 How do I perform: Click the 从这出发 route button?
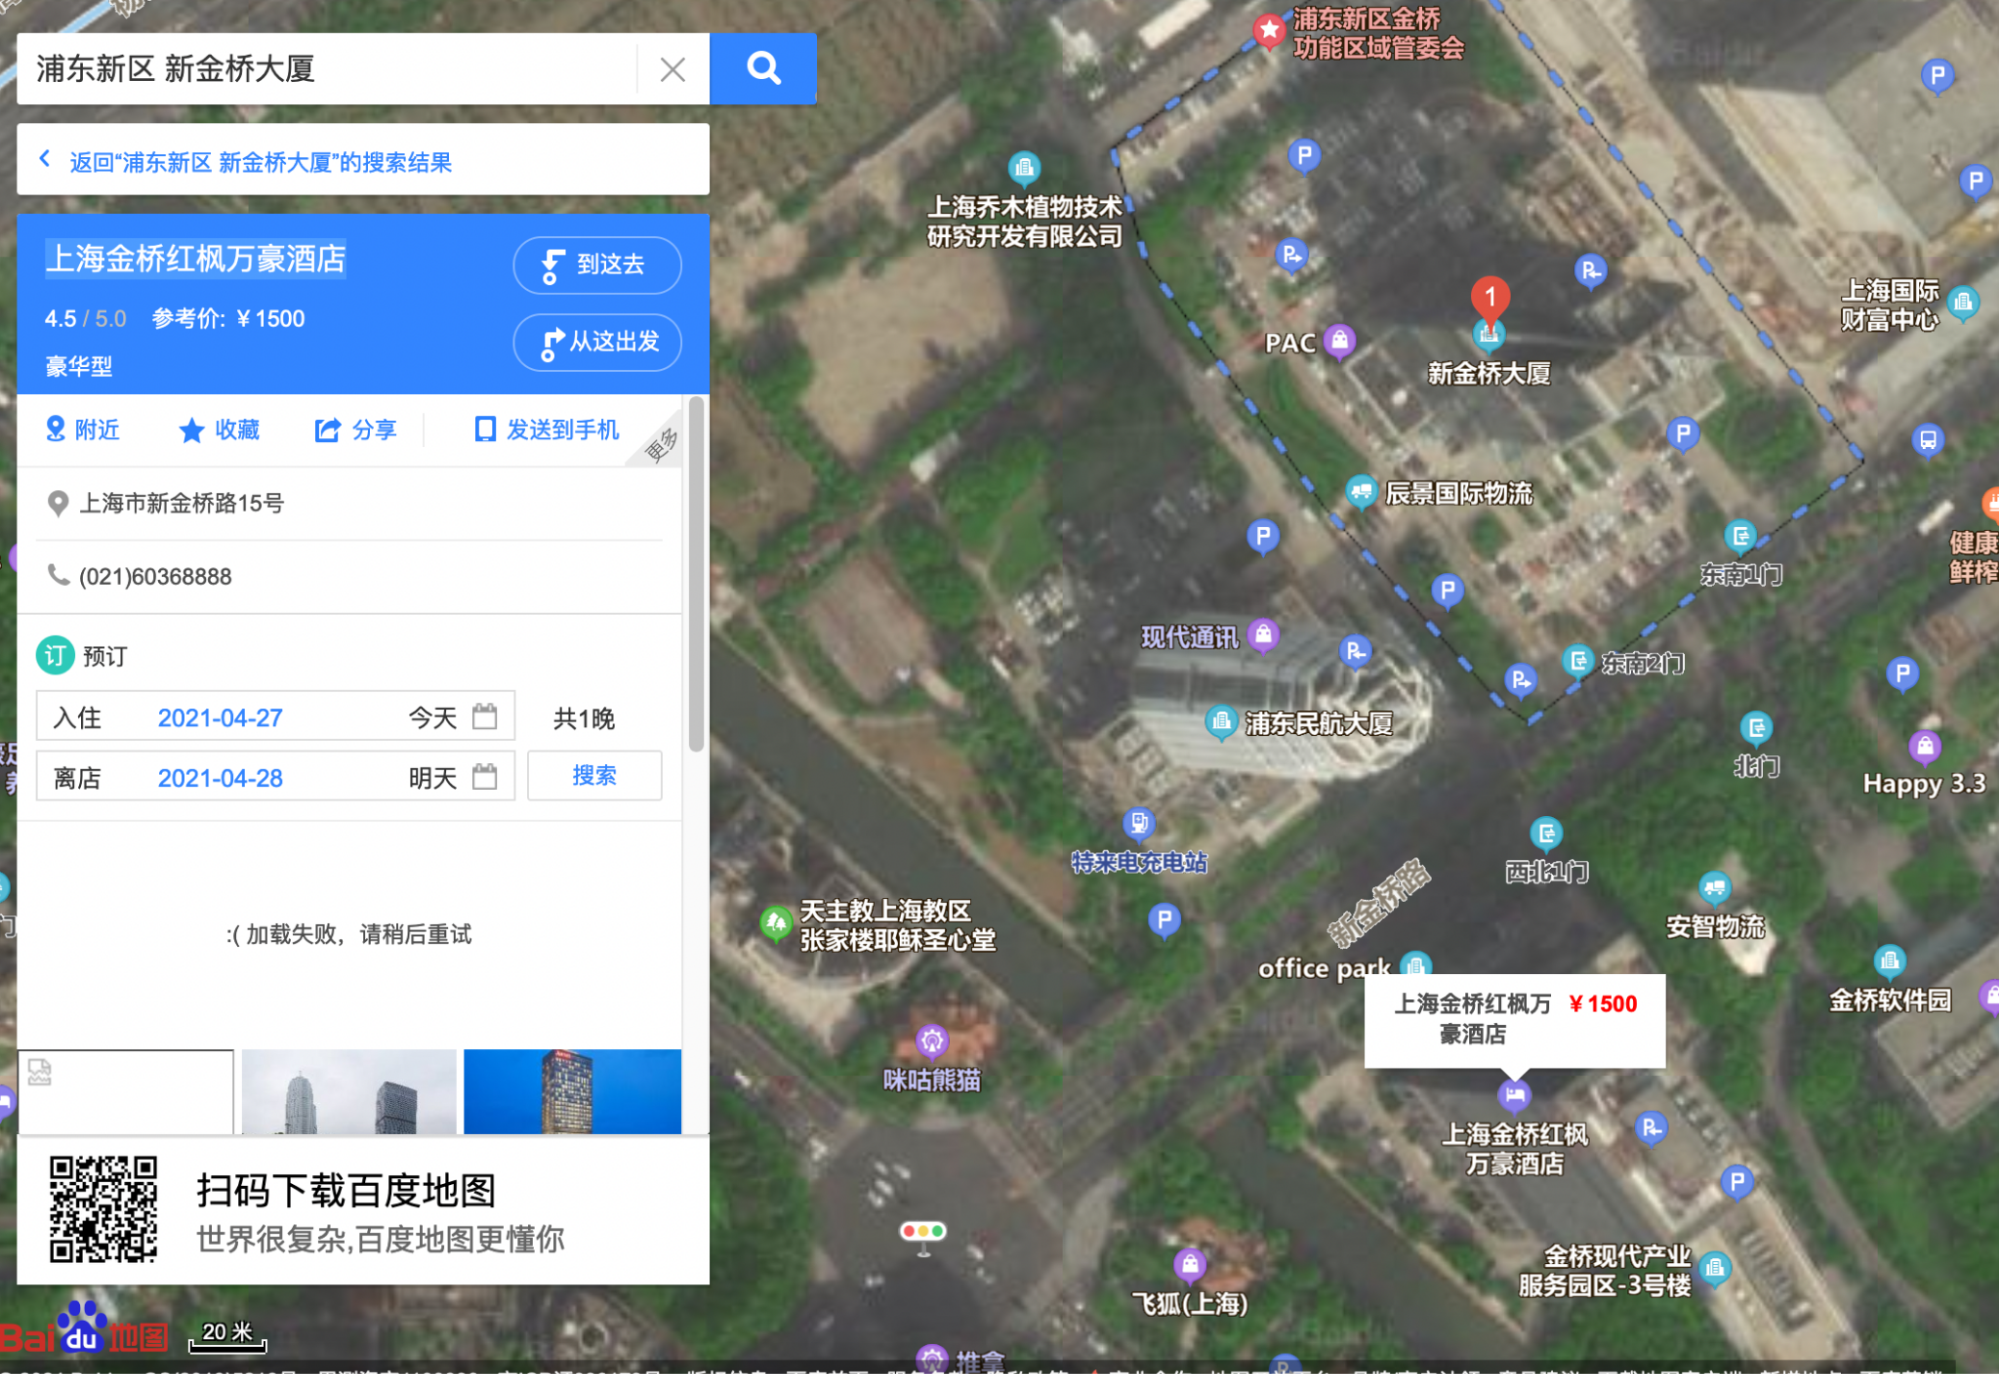(x=597, y=342)
